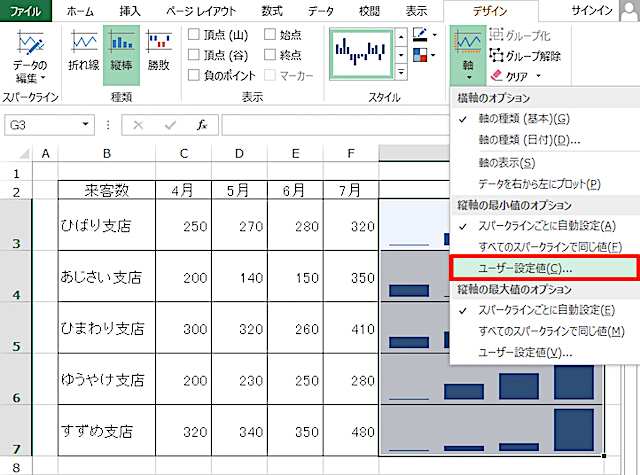This screenshot has width=640, height=475.
Task: Expand the クリア dropdown arrow
Action: (x=538, y=76)
